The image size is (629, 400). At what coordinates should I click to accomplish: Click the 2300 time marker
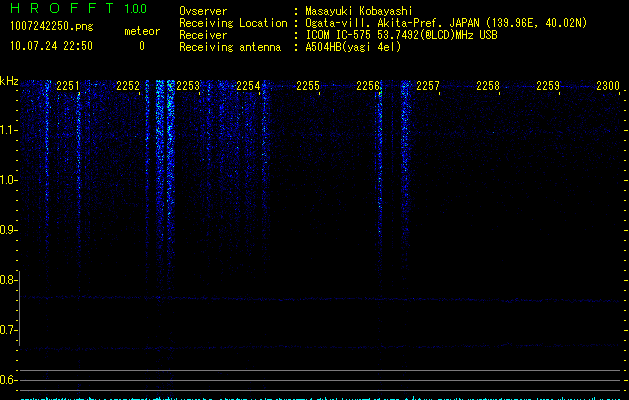[x=608, y=86]
